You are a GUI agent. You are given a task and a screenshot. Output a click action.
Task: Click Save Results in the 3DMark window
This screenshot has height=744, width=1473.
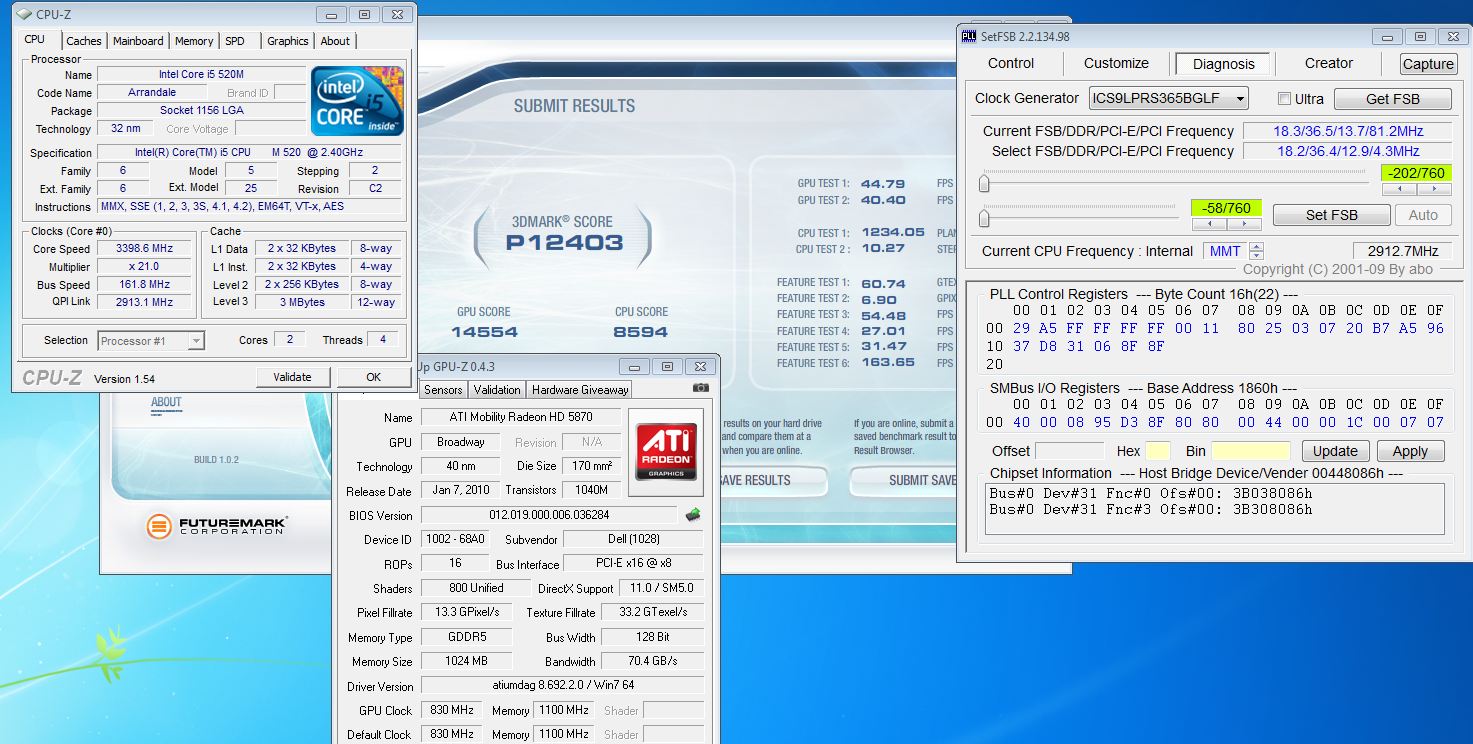click(x=755, y=480)
